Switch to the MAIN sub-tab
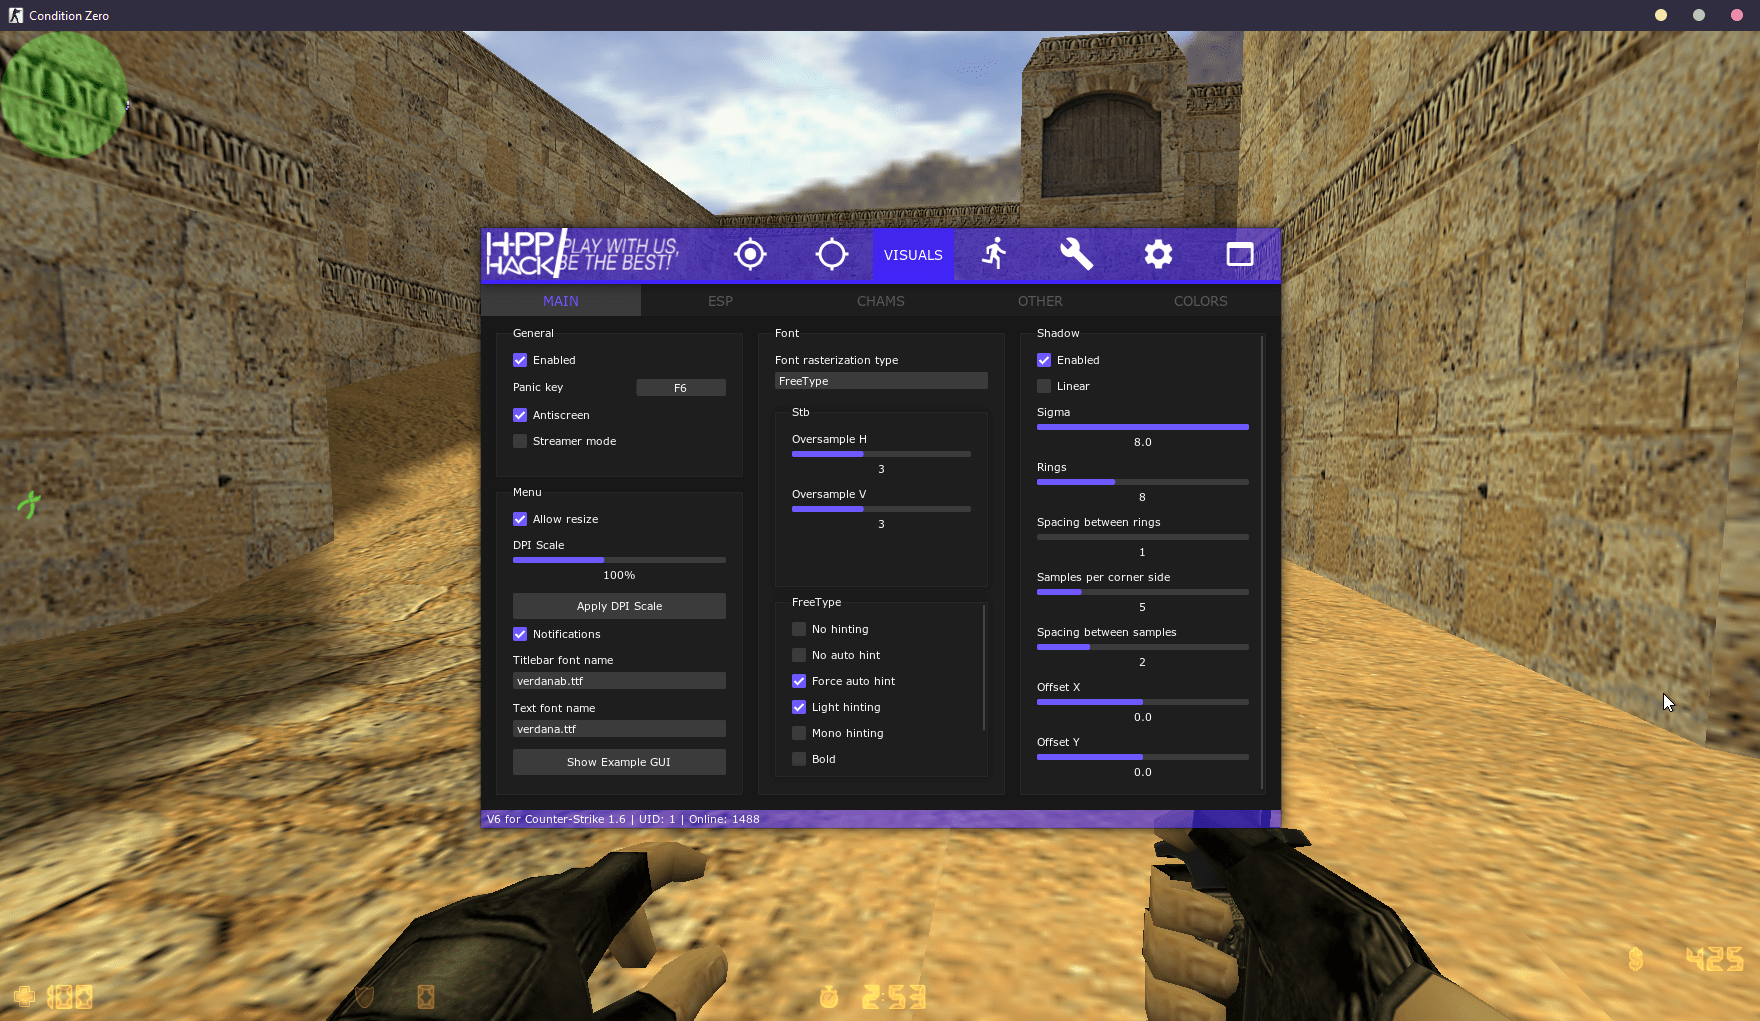Screen dimensions: 1760x1021 coord(561,301)
